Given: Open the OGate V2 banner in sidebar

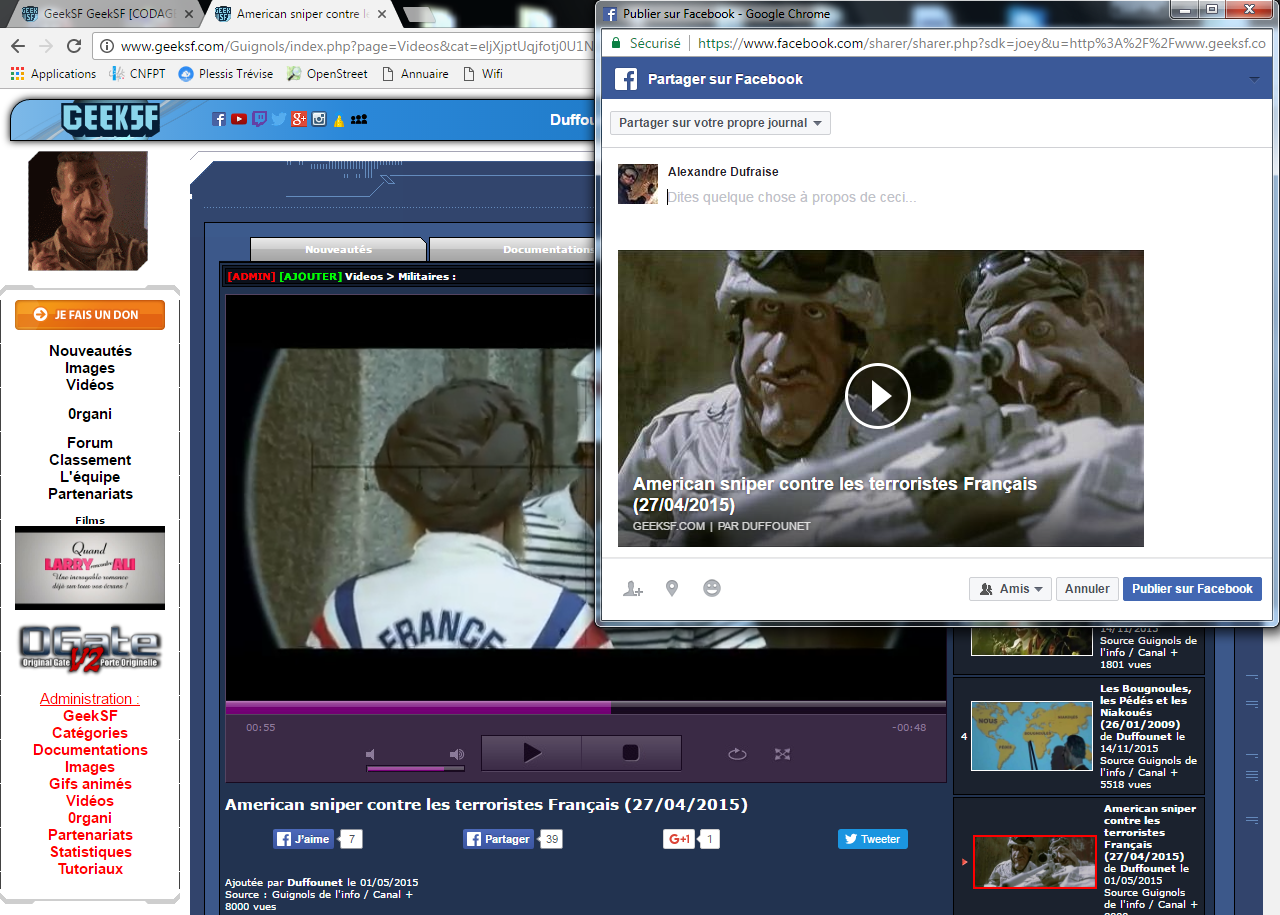Looking at the screenshot, I should click(x=90, y=650).
